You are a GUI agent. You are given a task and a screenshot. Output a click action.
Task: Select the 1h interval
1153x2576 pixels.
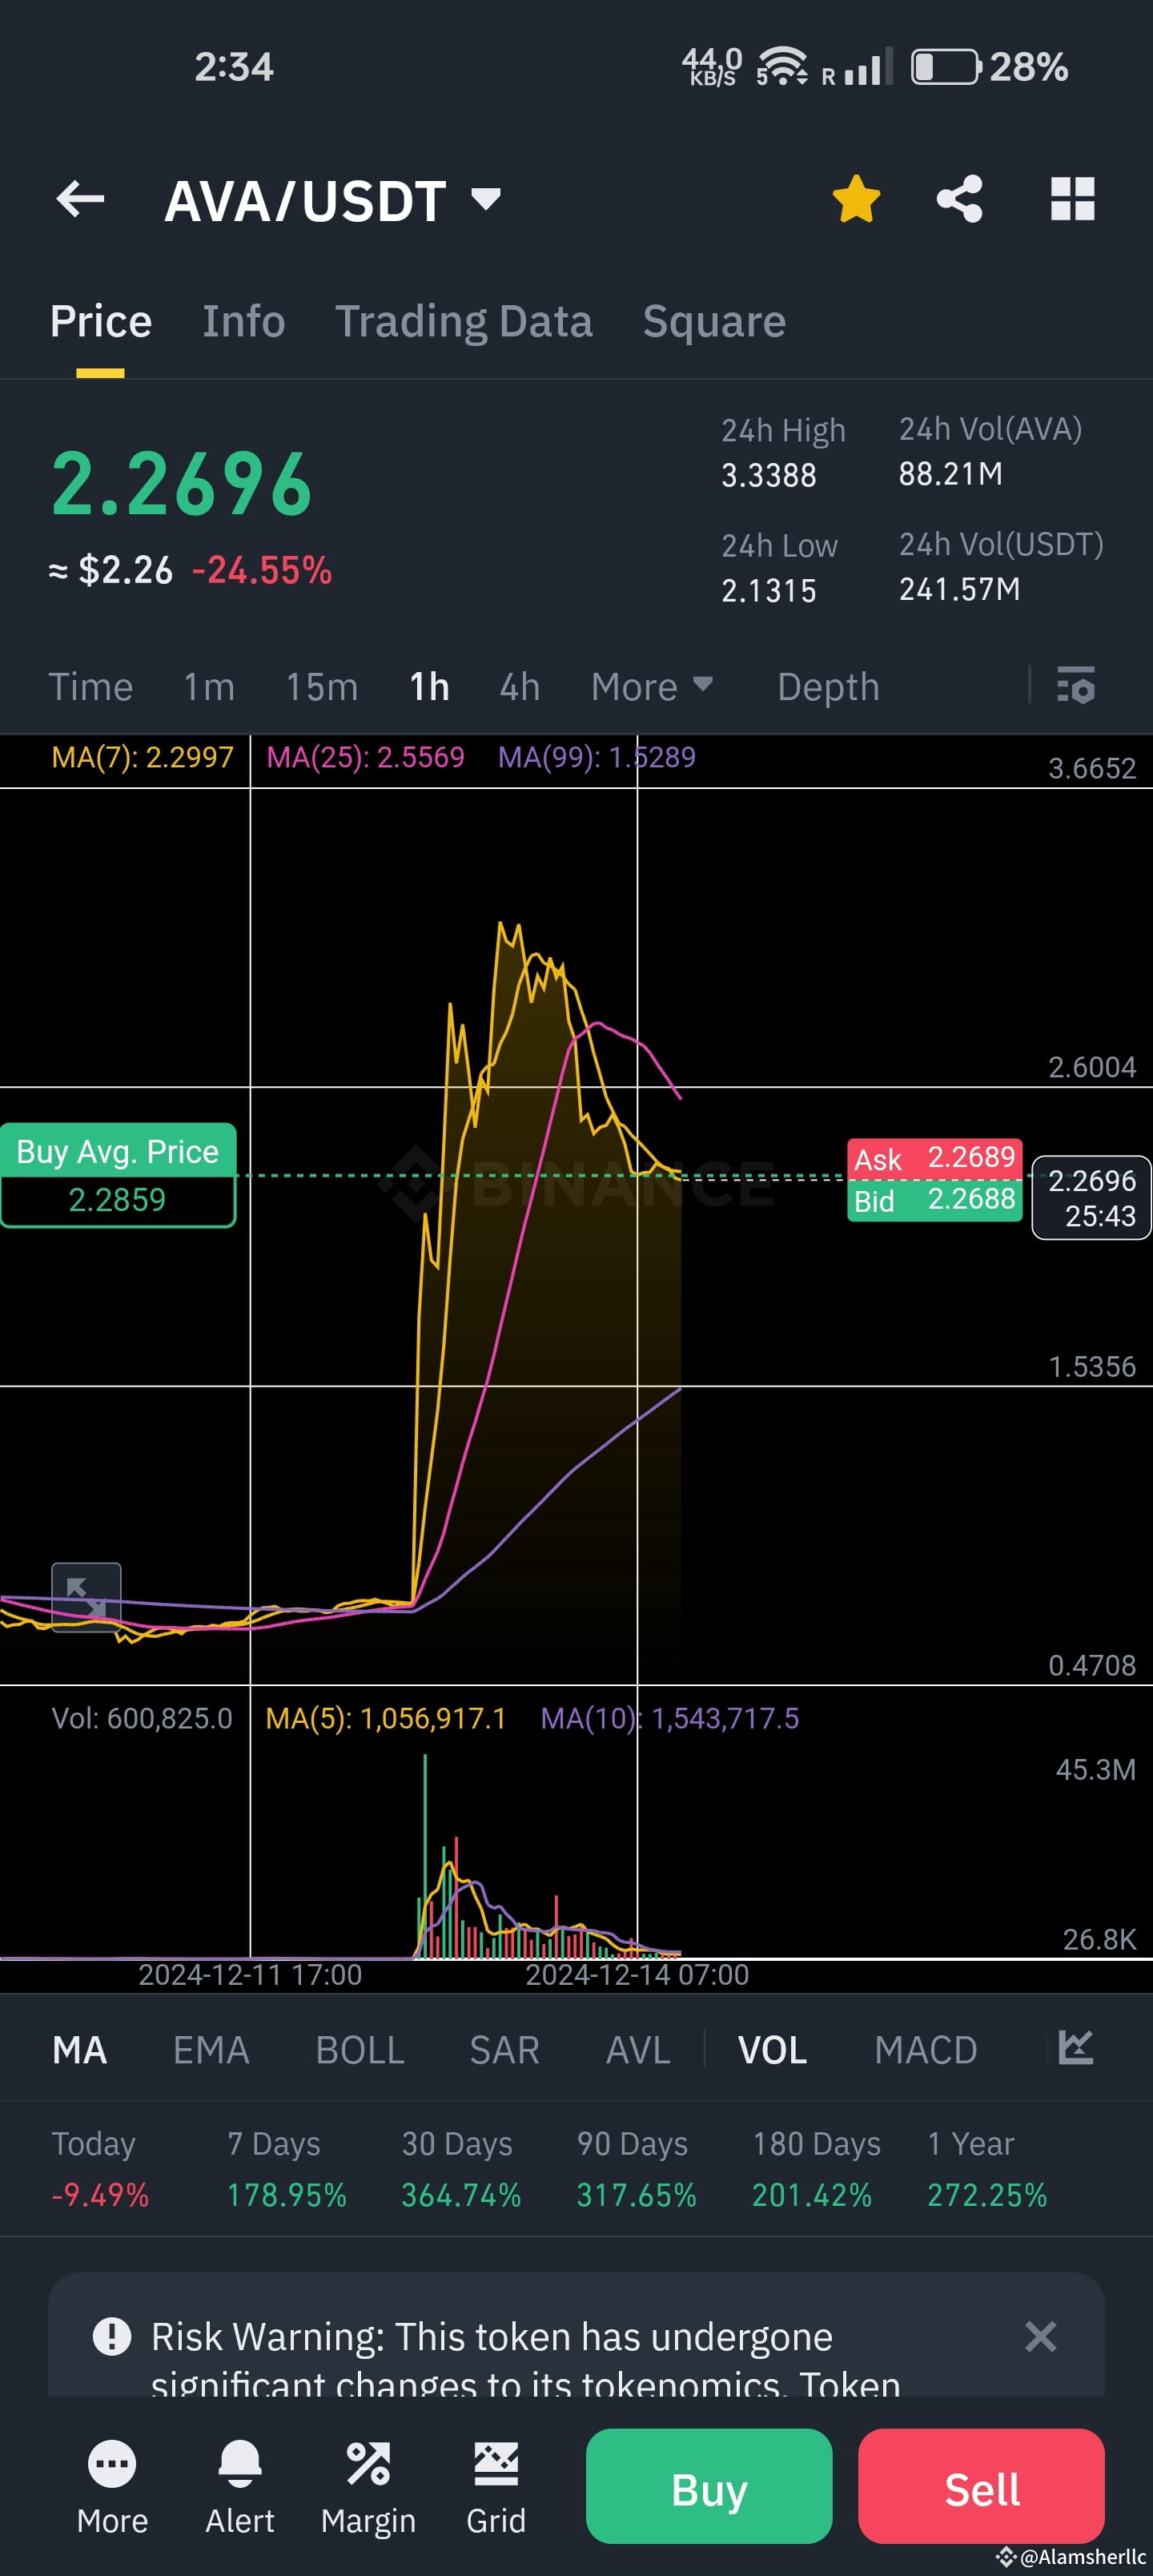[429, 687]
